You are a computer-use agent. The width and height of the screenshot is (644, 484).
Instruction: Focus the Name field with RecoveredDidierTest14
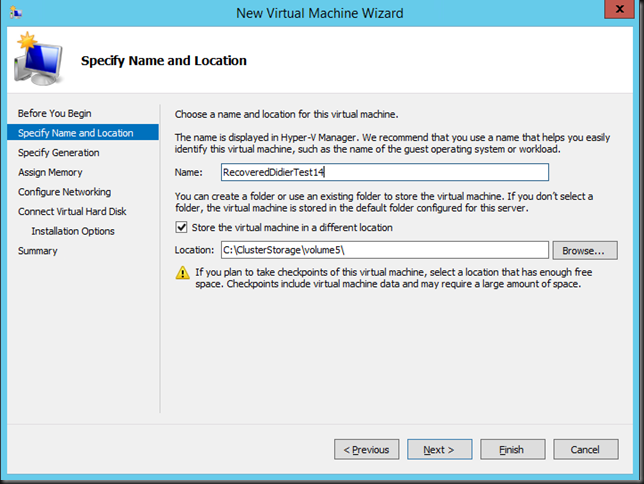[385, 172]
